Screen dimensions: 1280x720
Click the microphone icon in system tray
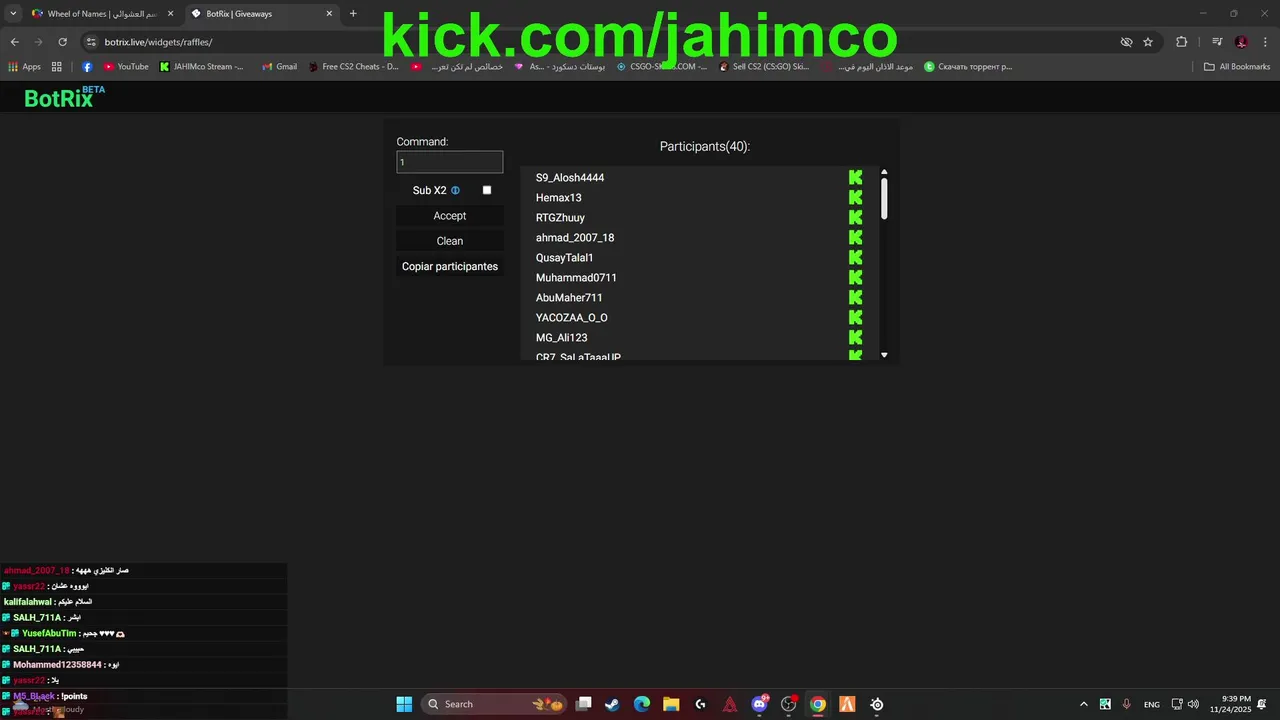[1127, 704]
